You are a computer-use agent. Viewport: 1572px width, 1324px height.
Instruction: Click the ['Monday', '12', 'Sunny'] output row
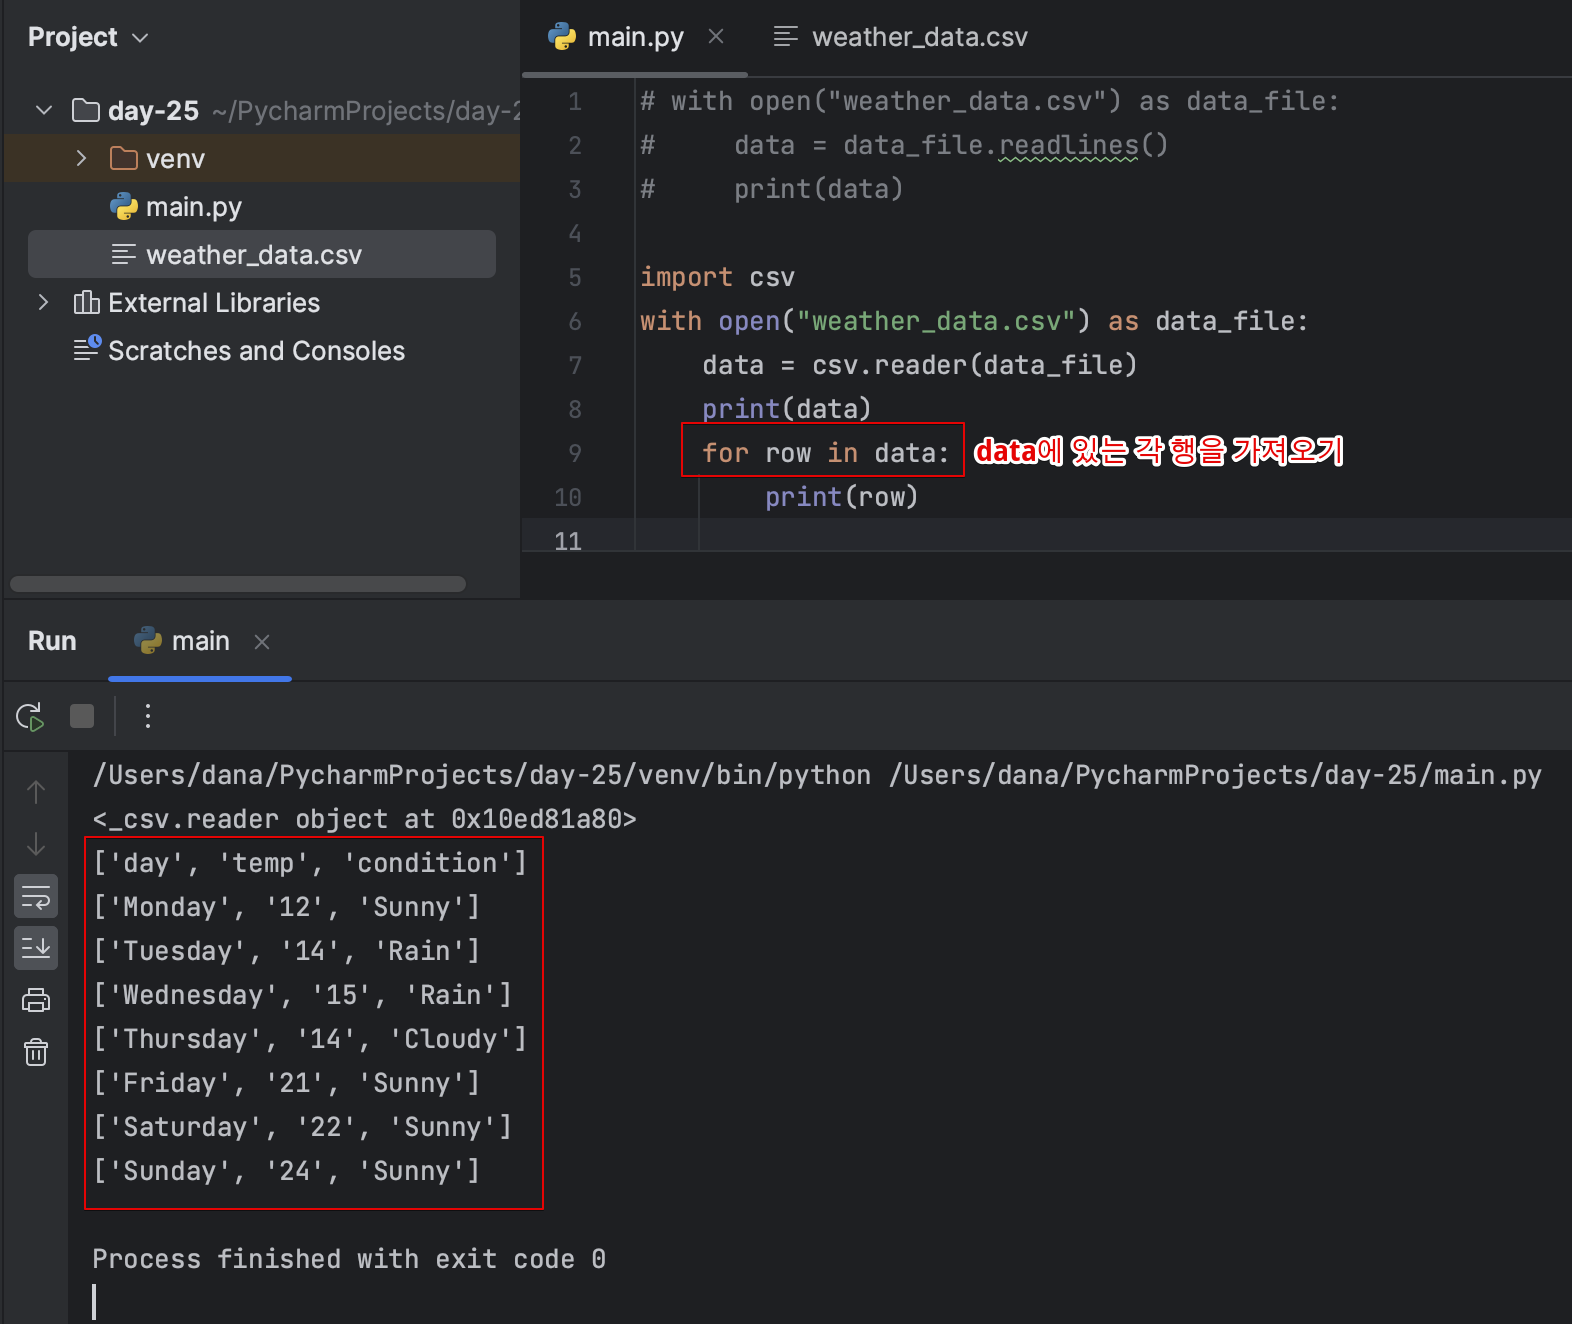click(286, 907)
